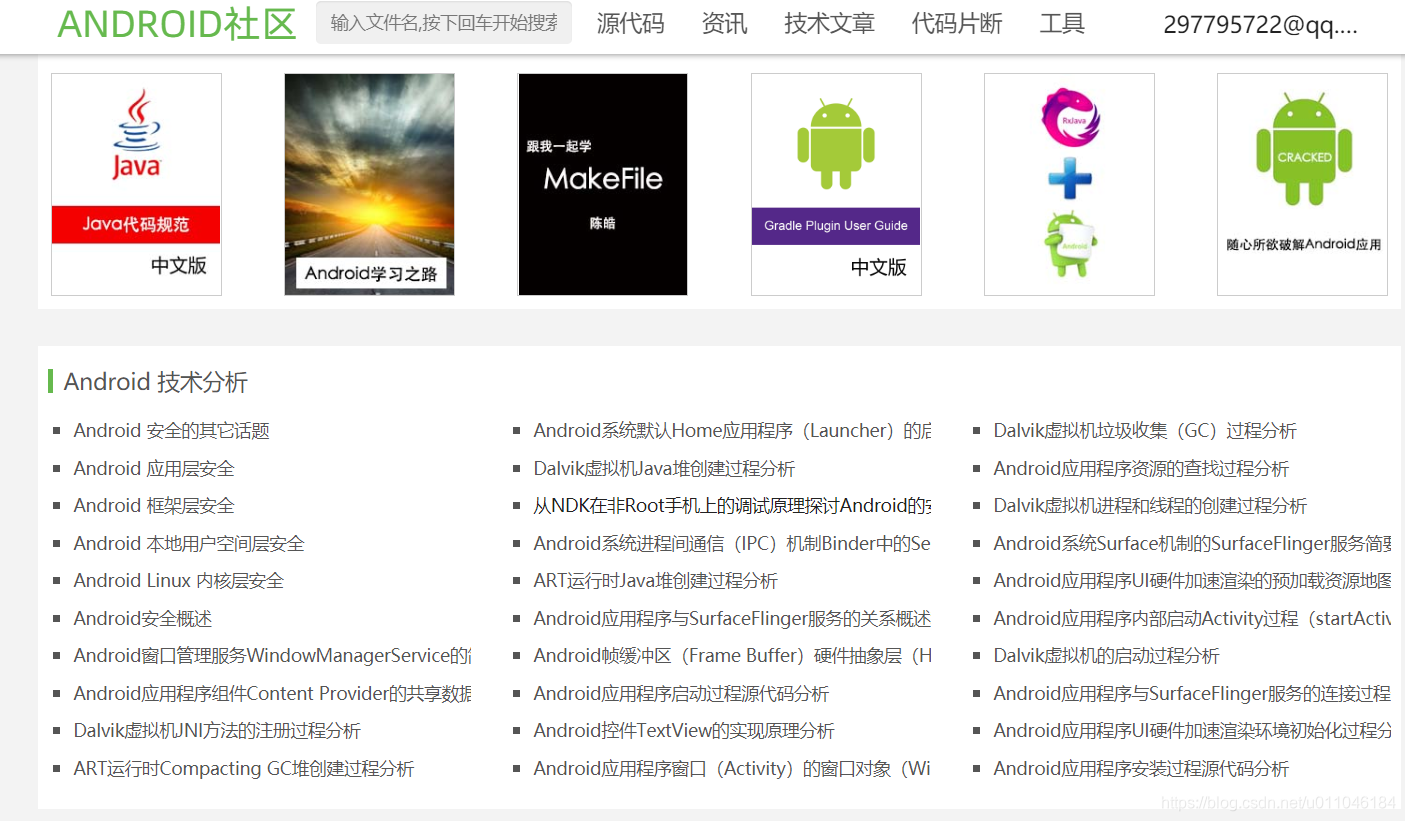Open ART运行时Java堆创建过程分析
This screenshot has width=1405, height=821.
tap(656, 581)
